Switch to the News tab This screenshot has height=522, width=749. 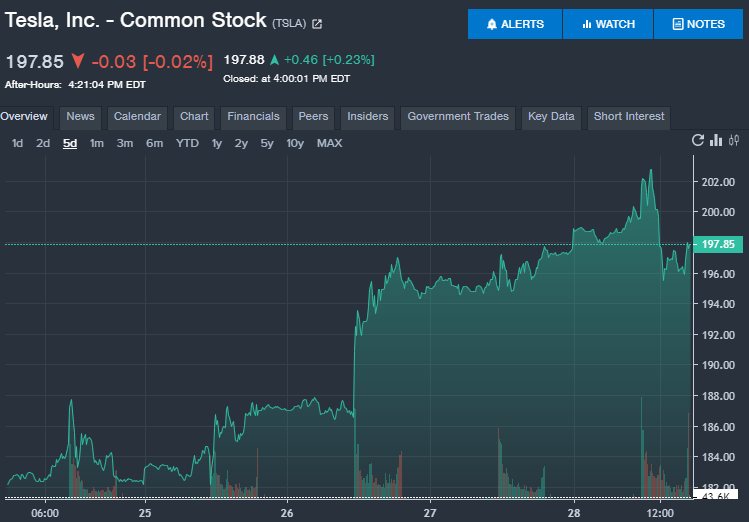(80, 117)
